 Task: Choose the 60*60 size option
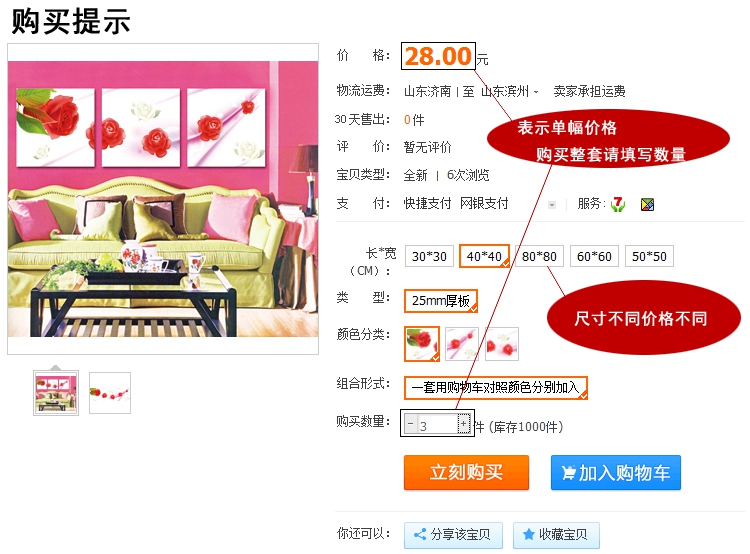594,256
